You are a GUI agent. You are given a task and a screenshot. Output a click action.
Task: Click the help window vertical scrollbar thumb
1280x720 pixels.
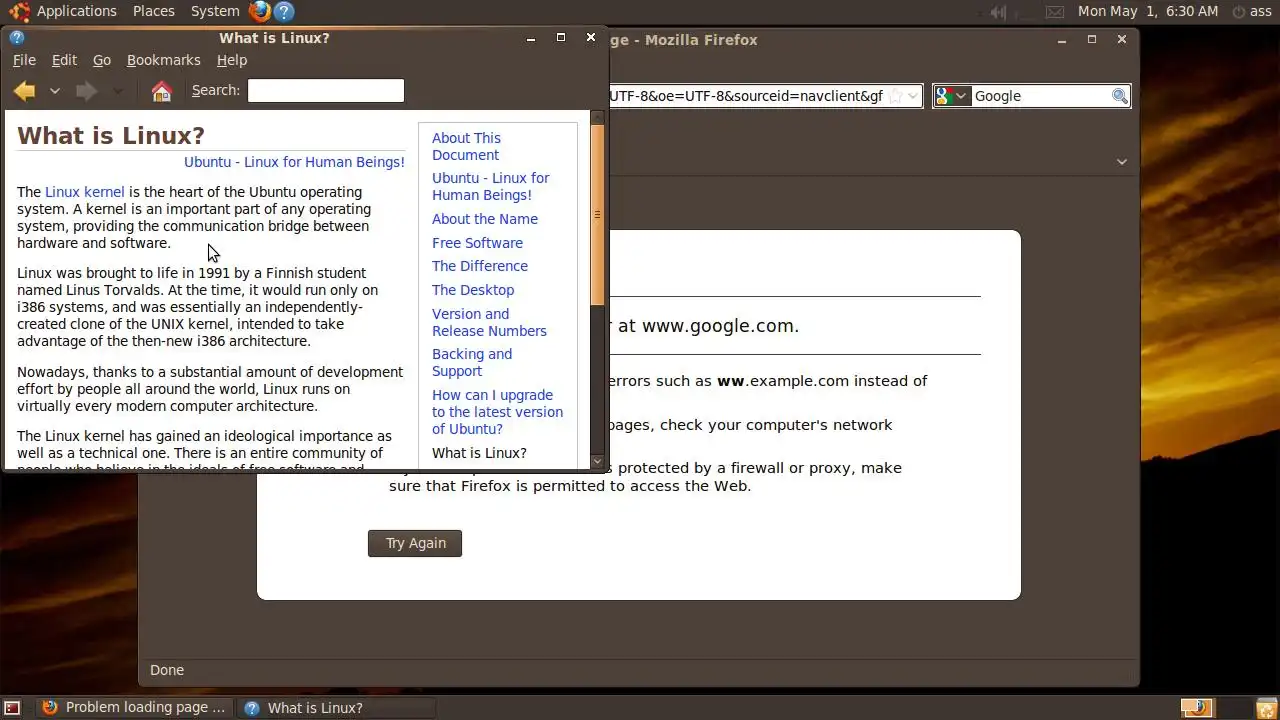click(598, 214)
